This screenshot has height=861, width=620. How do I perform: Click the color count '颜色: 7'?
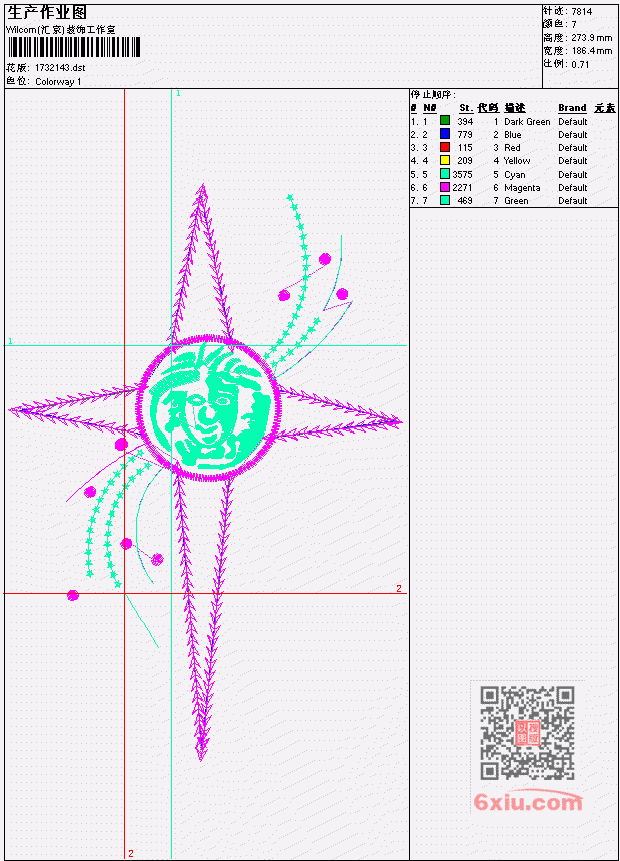coord(560,25)
